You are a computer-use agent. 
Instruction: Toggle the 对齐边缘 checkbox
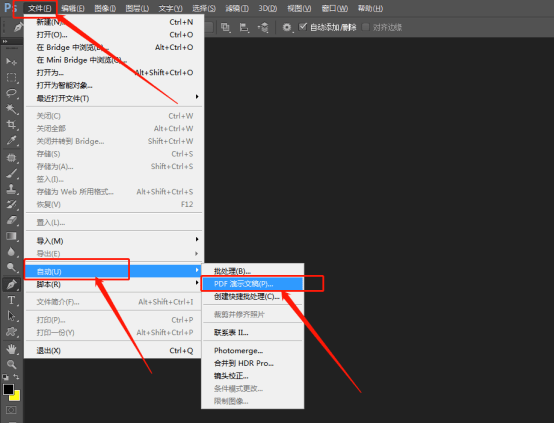[366, 27]
